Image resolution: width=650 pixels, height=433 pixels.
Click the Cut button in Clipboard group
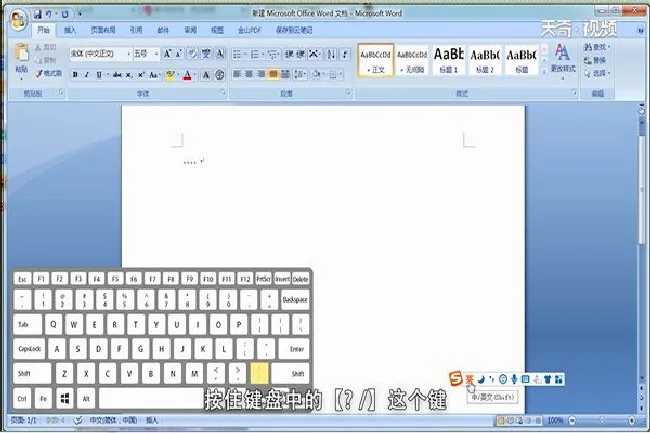[x=46, y=47]
